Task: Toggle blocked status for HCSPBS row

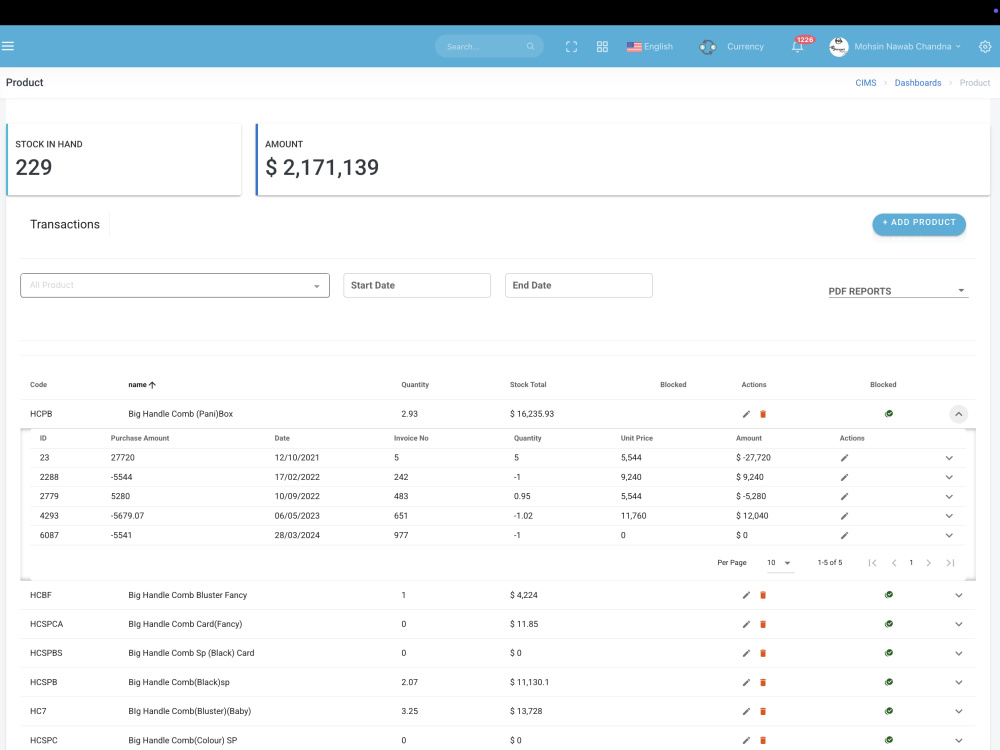Action: coord(888,653)
